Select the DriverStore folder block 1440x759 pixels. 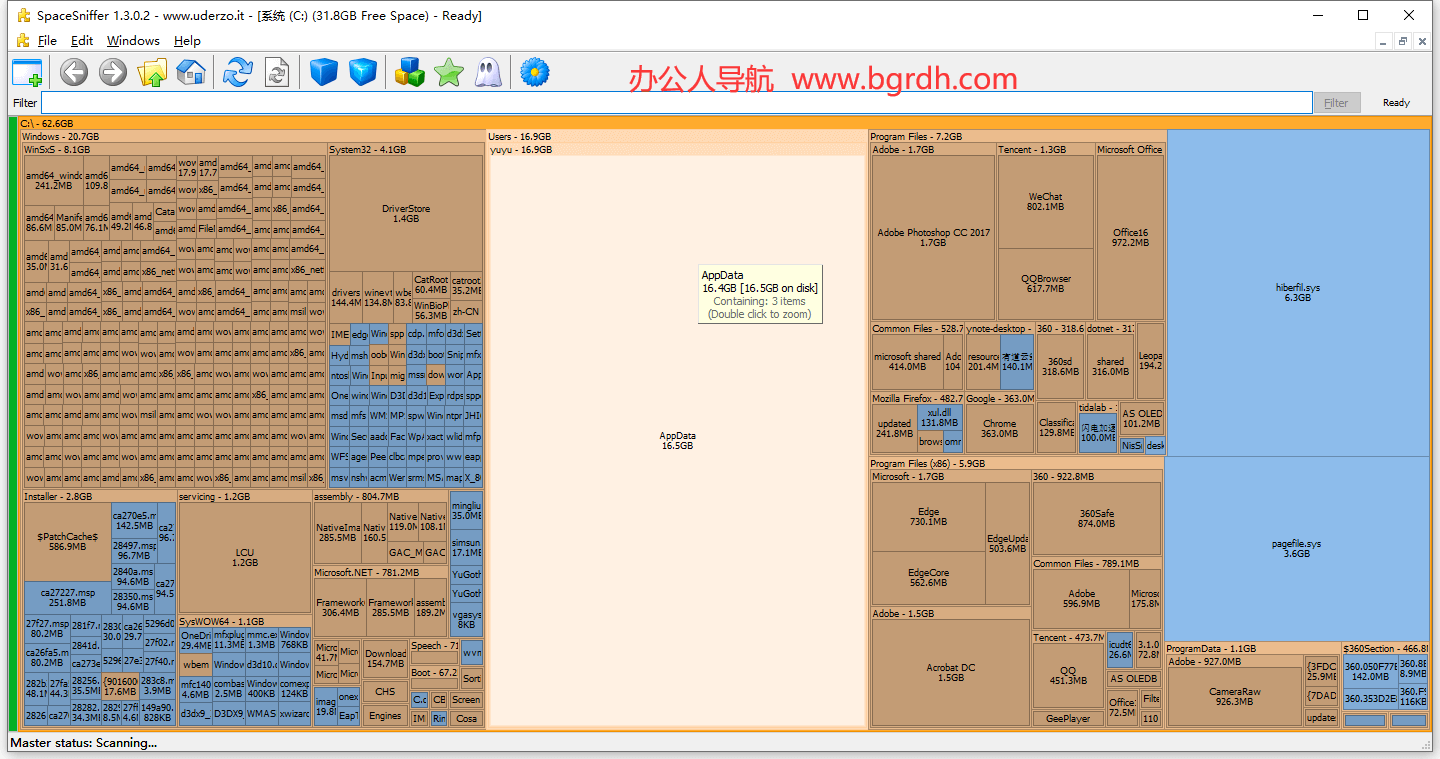pos(406,213)
